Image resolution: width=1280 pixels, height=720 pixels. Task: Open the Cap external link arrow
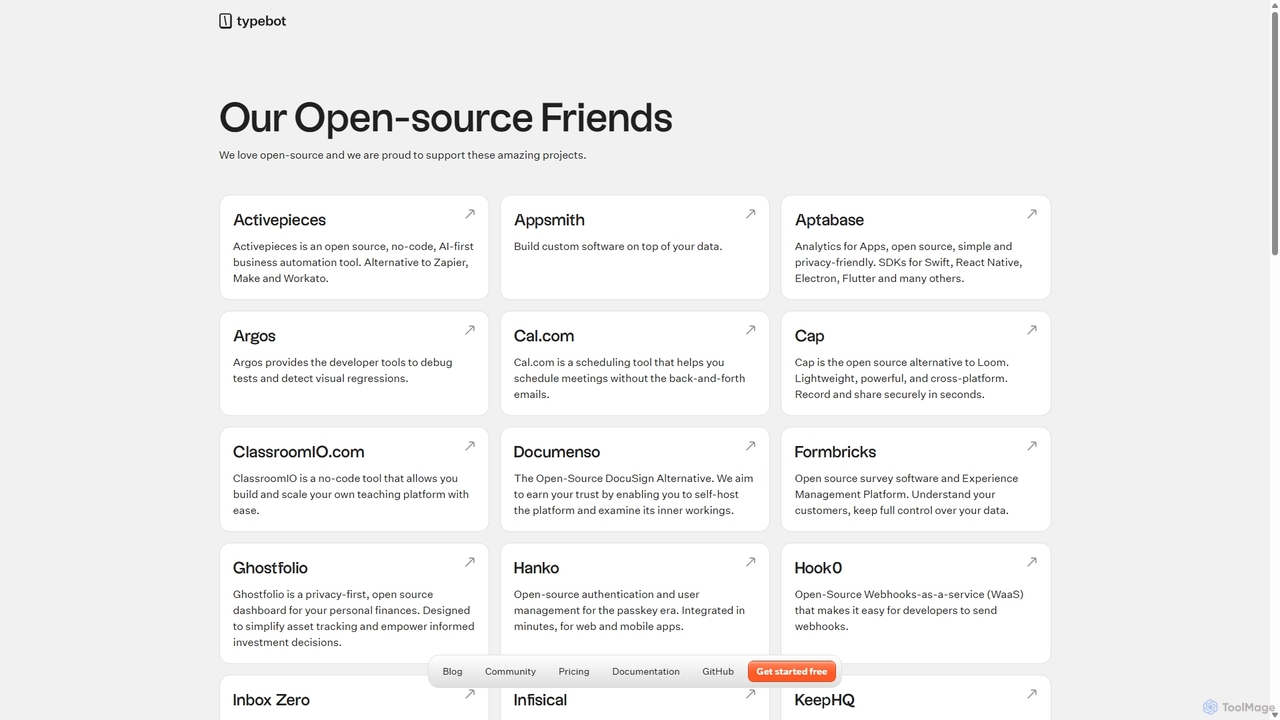[x=1032, y=330]
